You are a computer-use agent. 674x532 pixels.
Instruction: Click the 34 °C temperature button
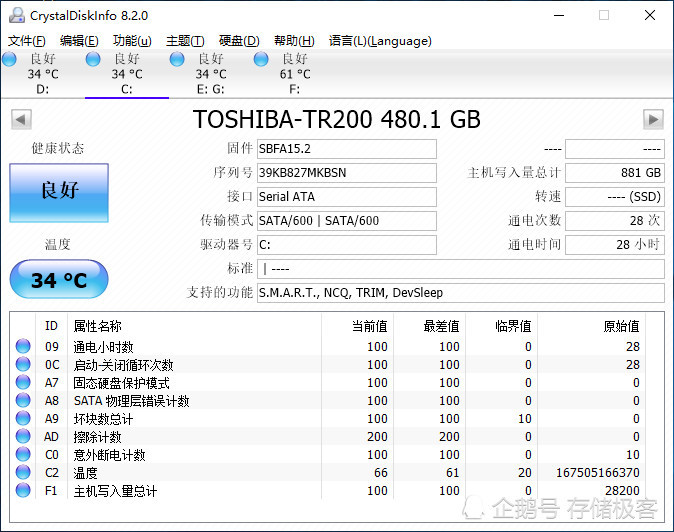59,279
